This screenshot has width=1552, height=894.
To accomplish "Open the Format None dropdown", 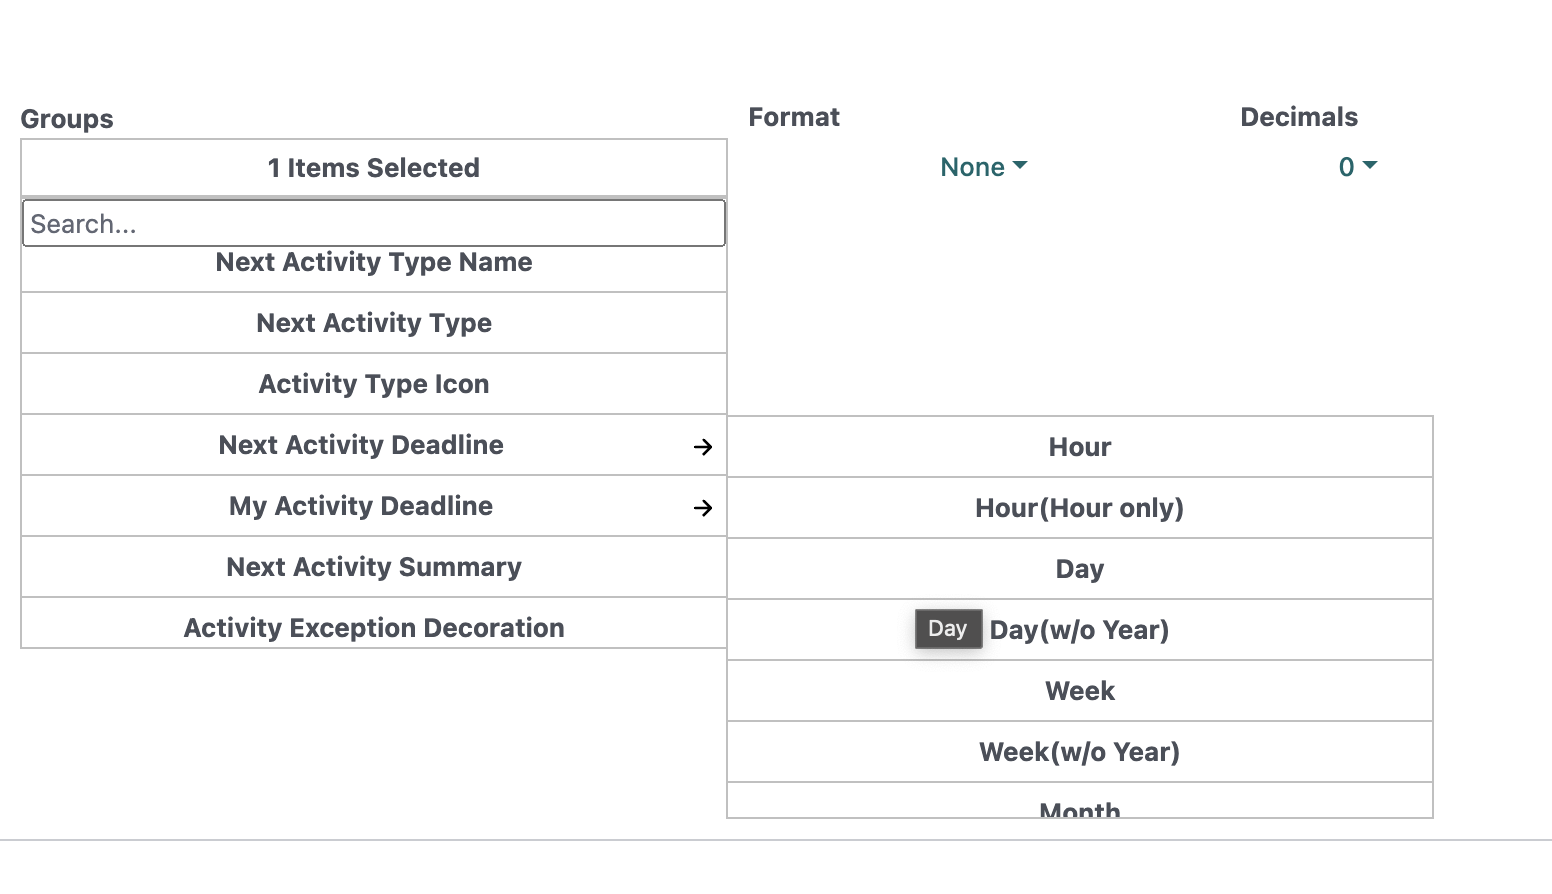I will (x=983, y=167).
